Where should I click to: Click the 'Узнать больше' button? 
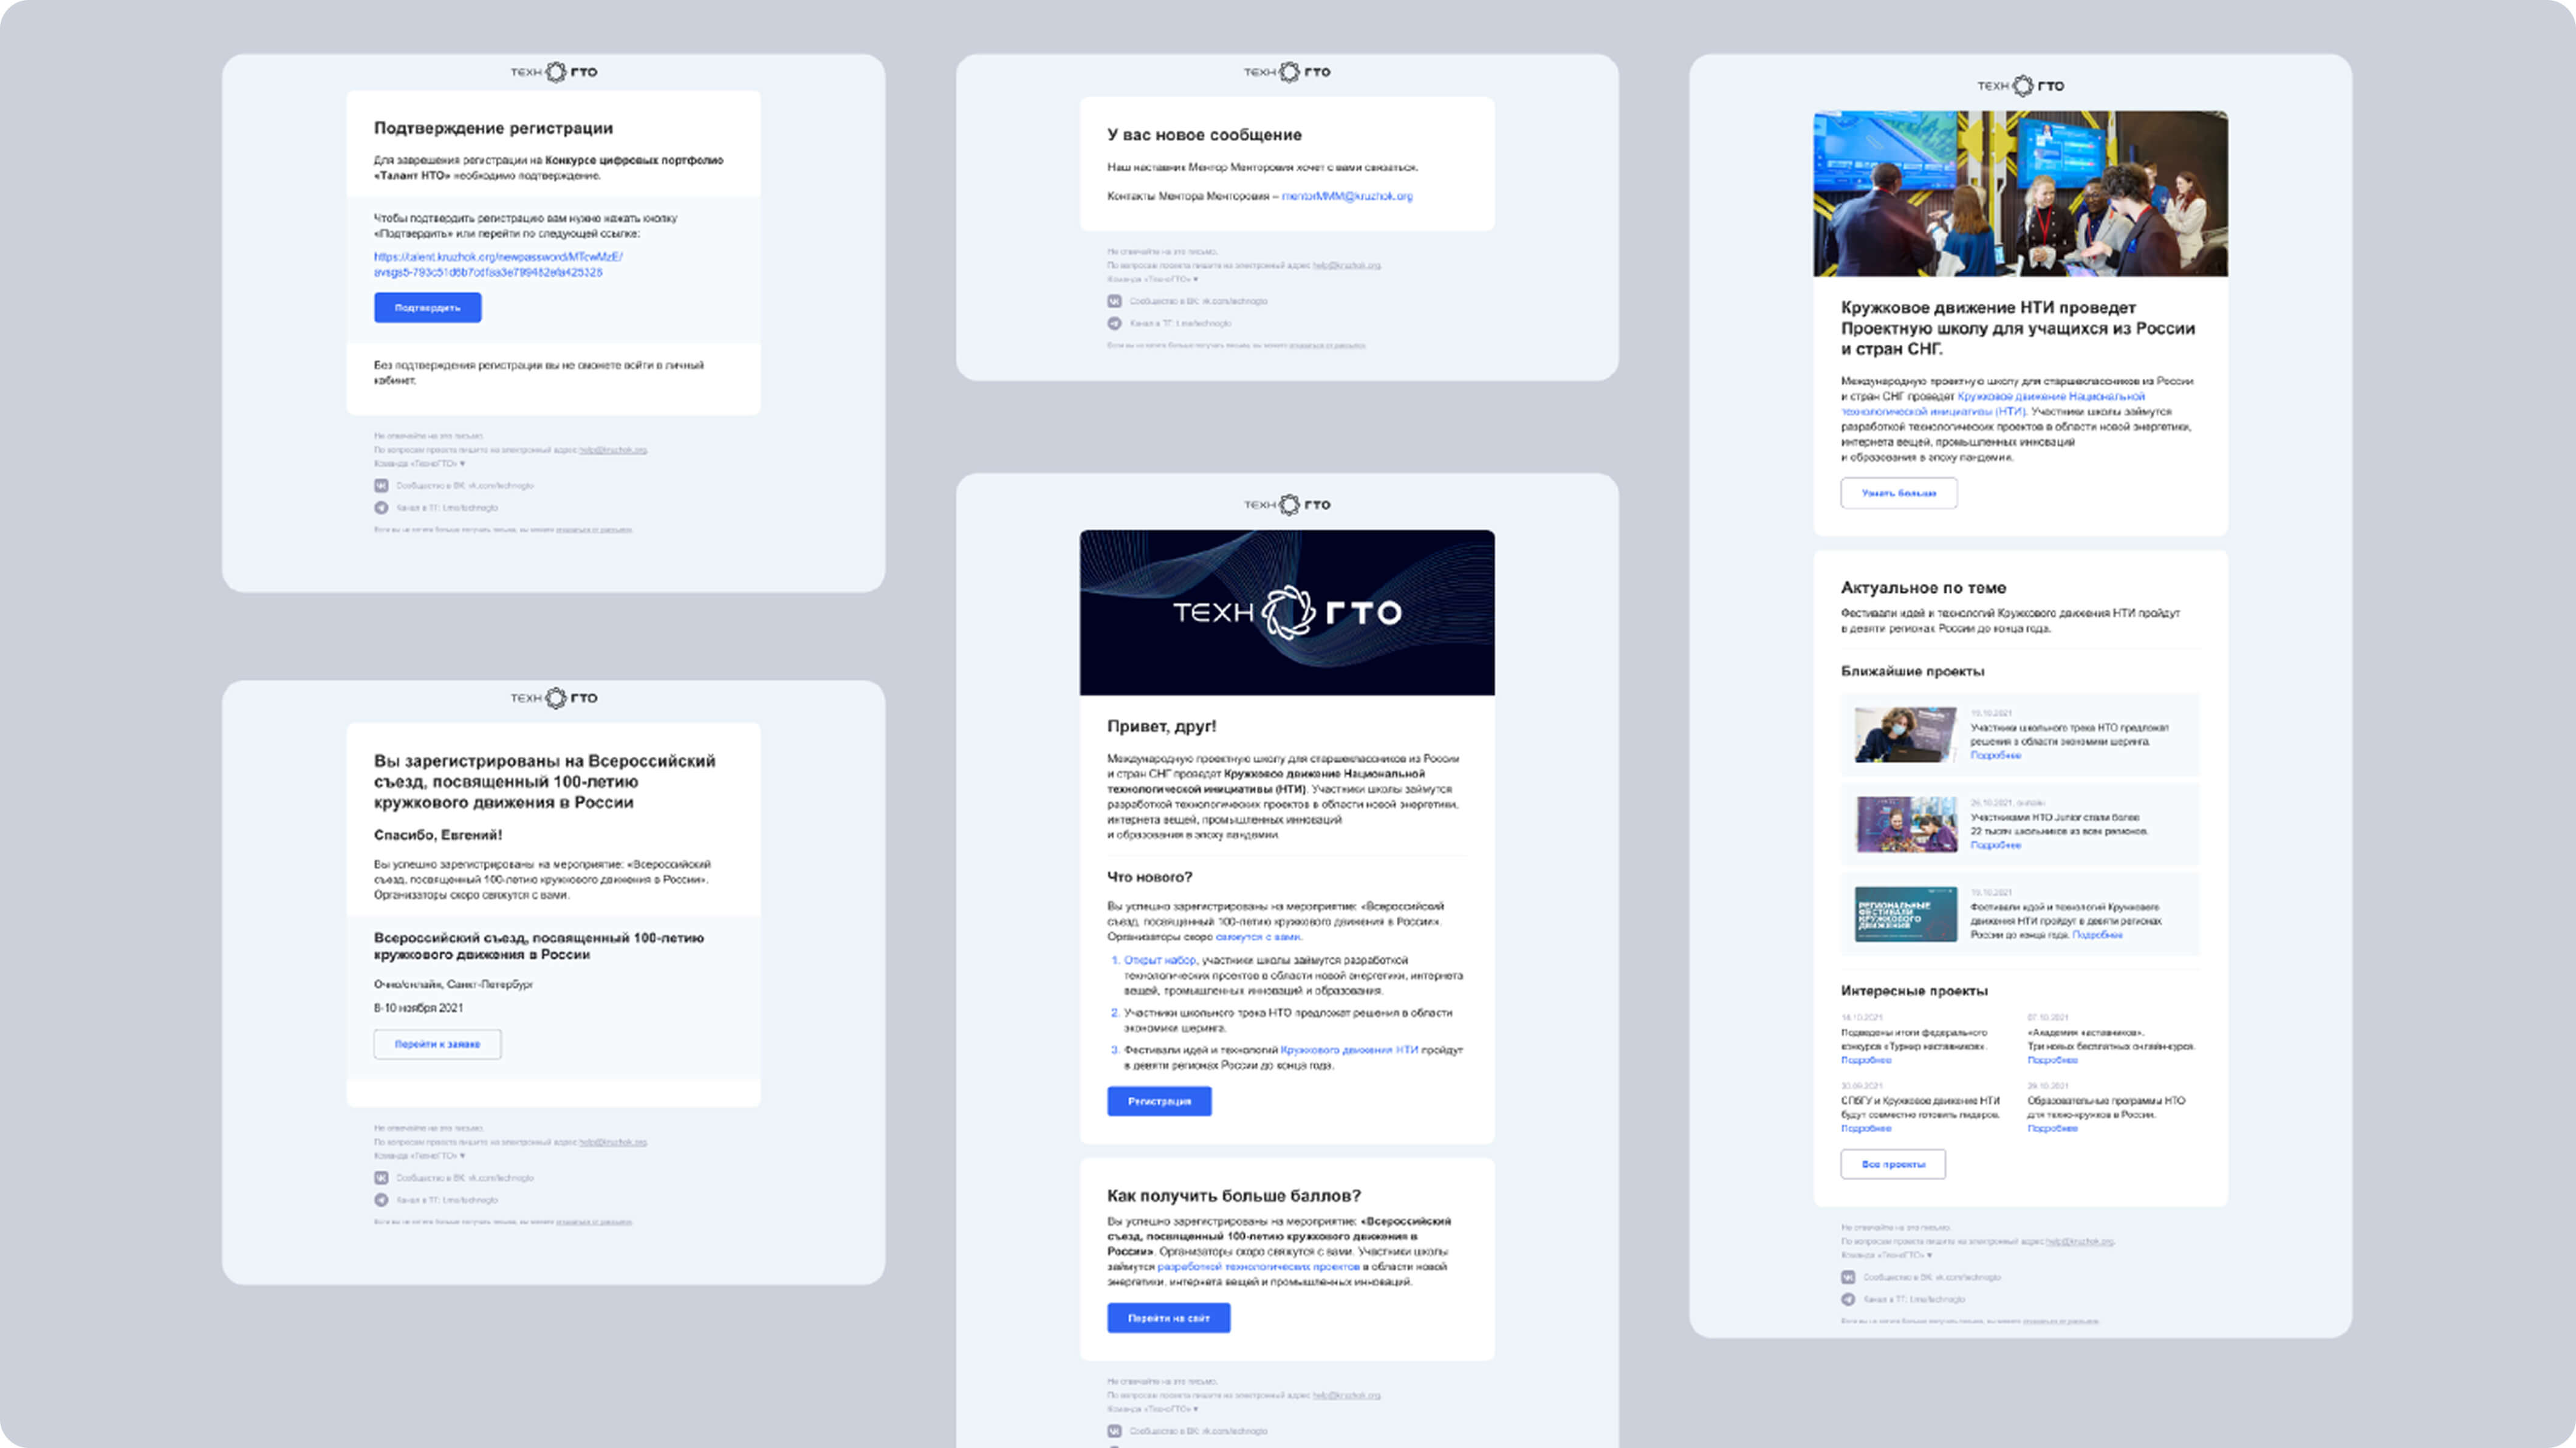pyautogui.click(x=1898, y=493)
